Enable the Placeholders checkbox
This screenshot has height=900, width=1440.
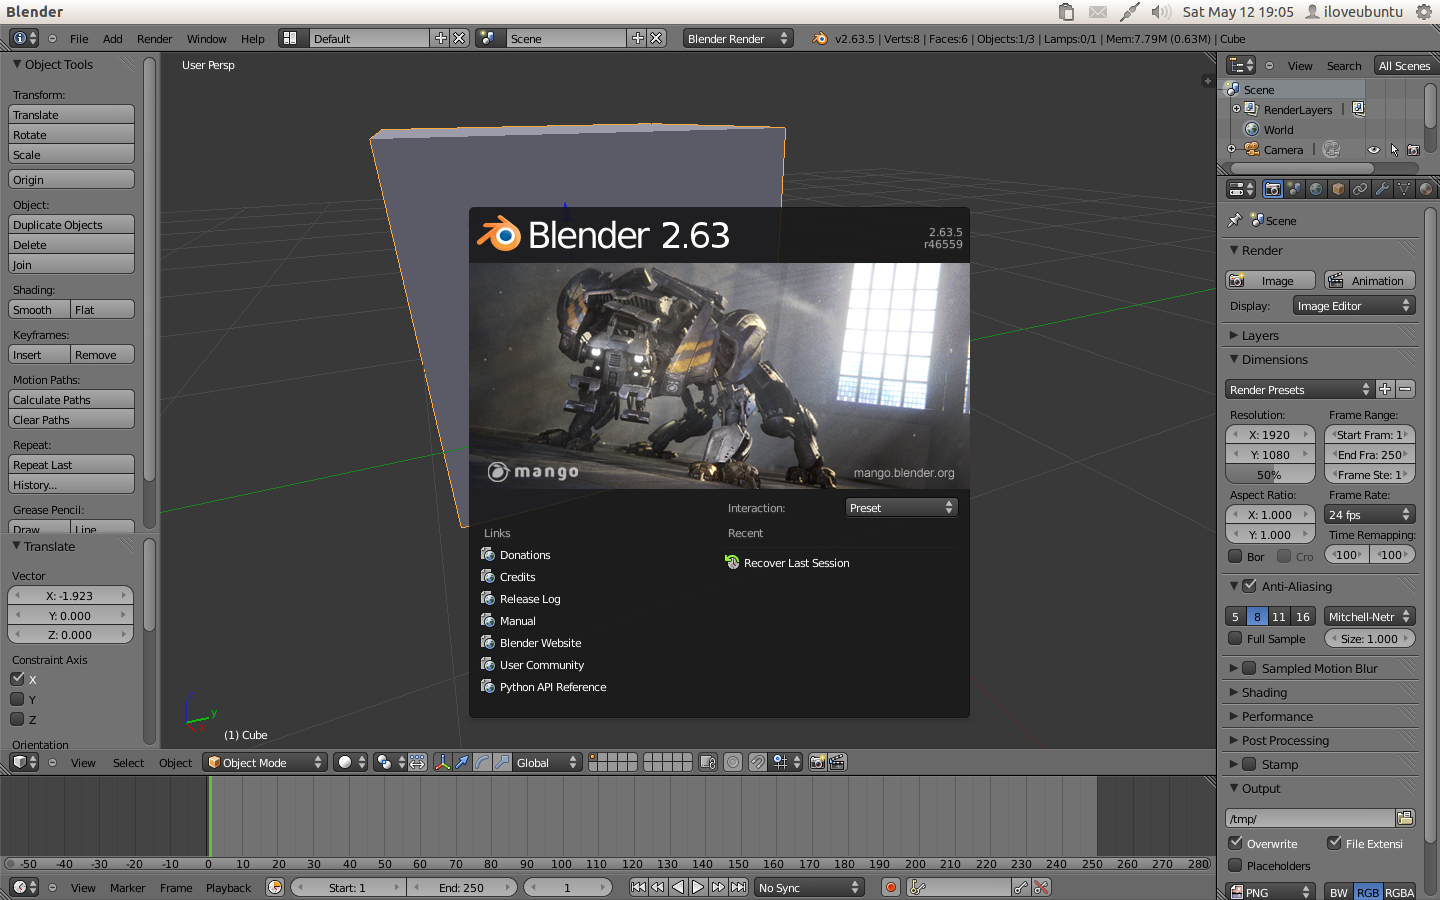point(1235,865)
